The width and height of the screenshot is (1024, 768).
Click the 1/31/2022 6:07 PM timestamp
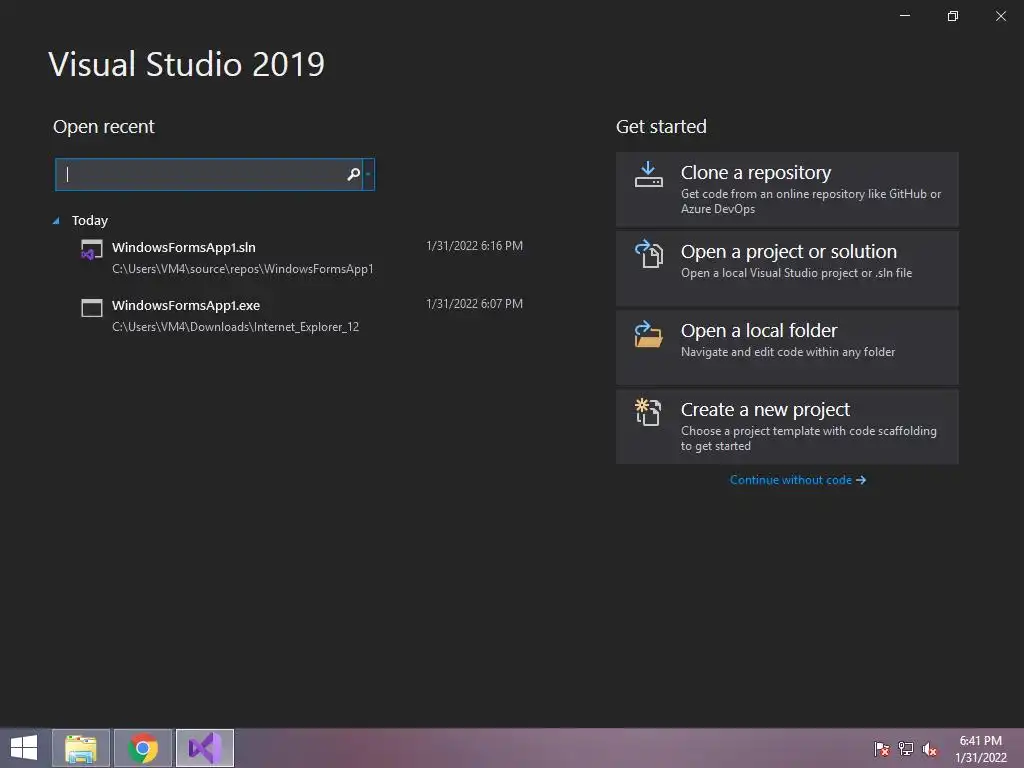474,304
